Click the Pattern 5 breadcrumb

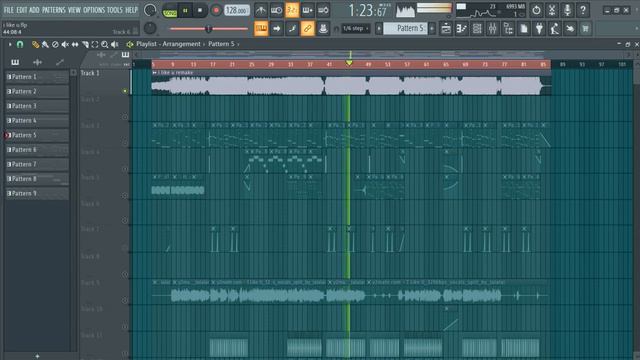coord(221,44)
